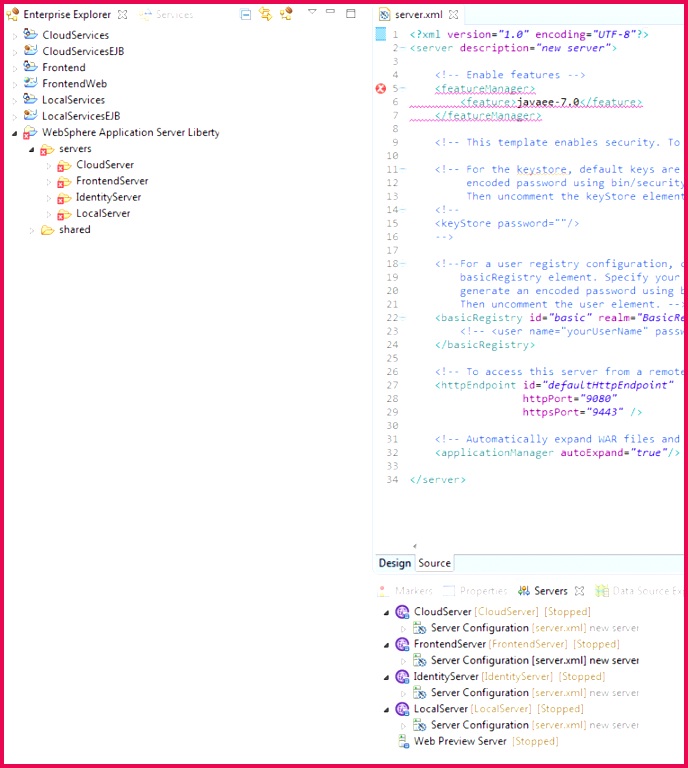The height and width of the screenshot is (768, 688).
Task: Click the Frontend project icon
Action: click(x=30, y=67)
